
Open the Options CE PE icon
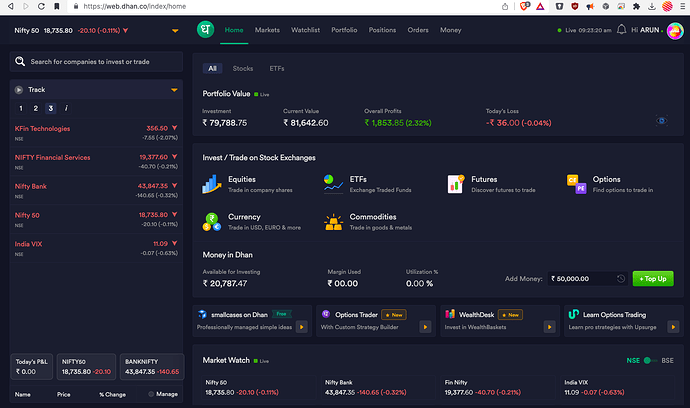pyautogui.click(x=576, y=184)
